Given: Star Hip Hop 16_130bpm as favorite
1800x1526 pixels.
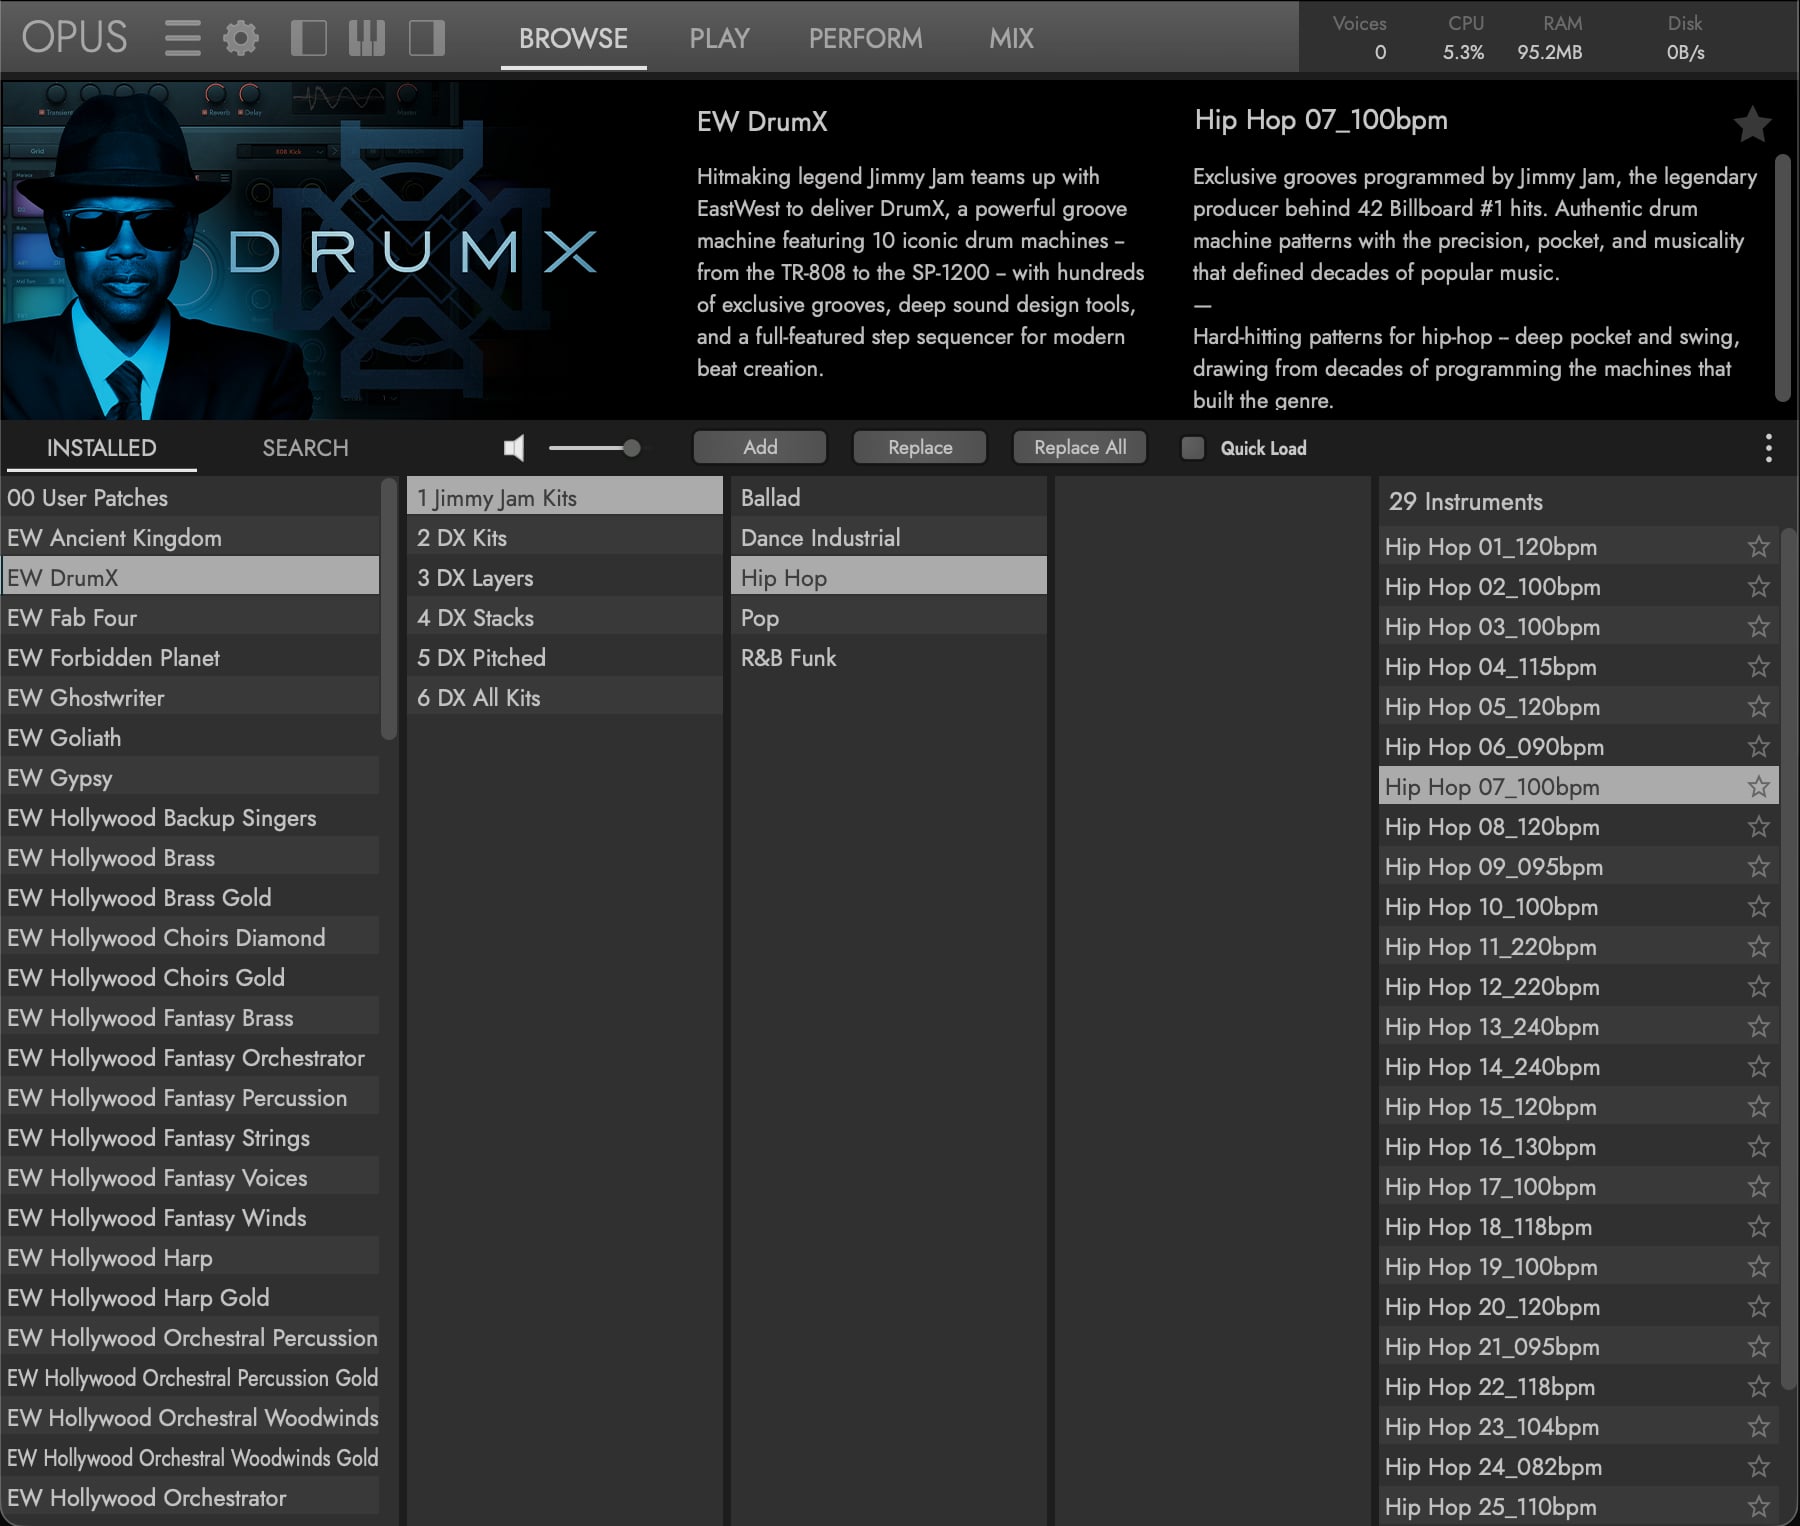Looking at the screenshot, I should pyautogui.click(x=1758, y=1147).
